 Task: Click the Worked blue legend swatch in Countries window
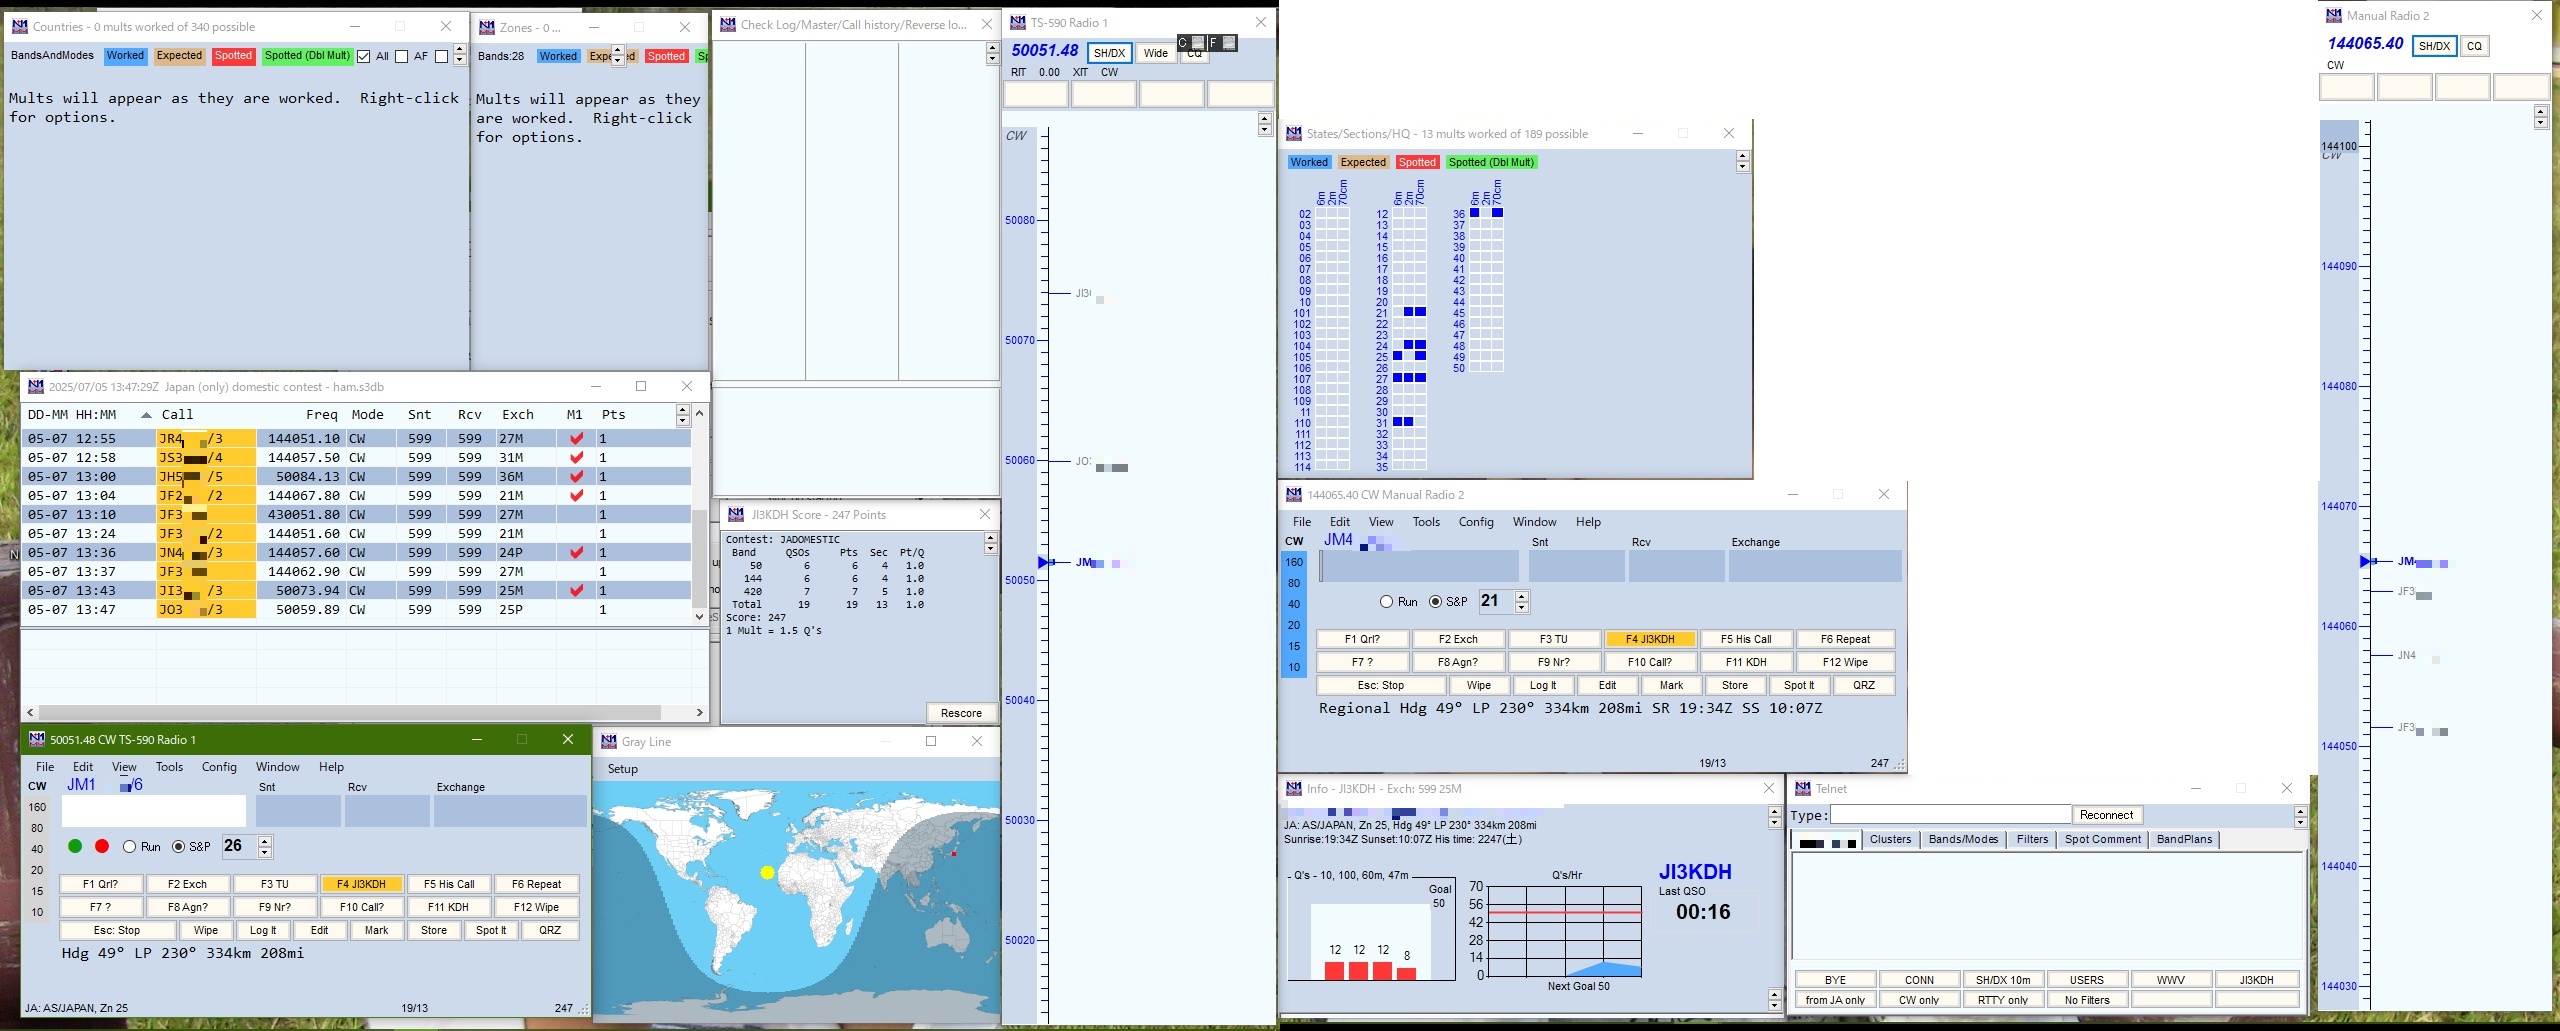point(125,56)
